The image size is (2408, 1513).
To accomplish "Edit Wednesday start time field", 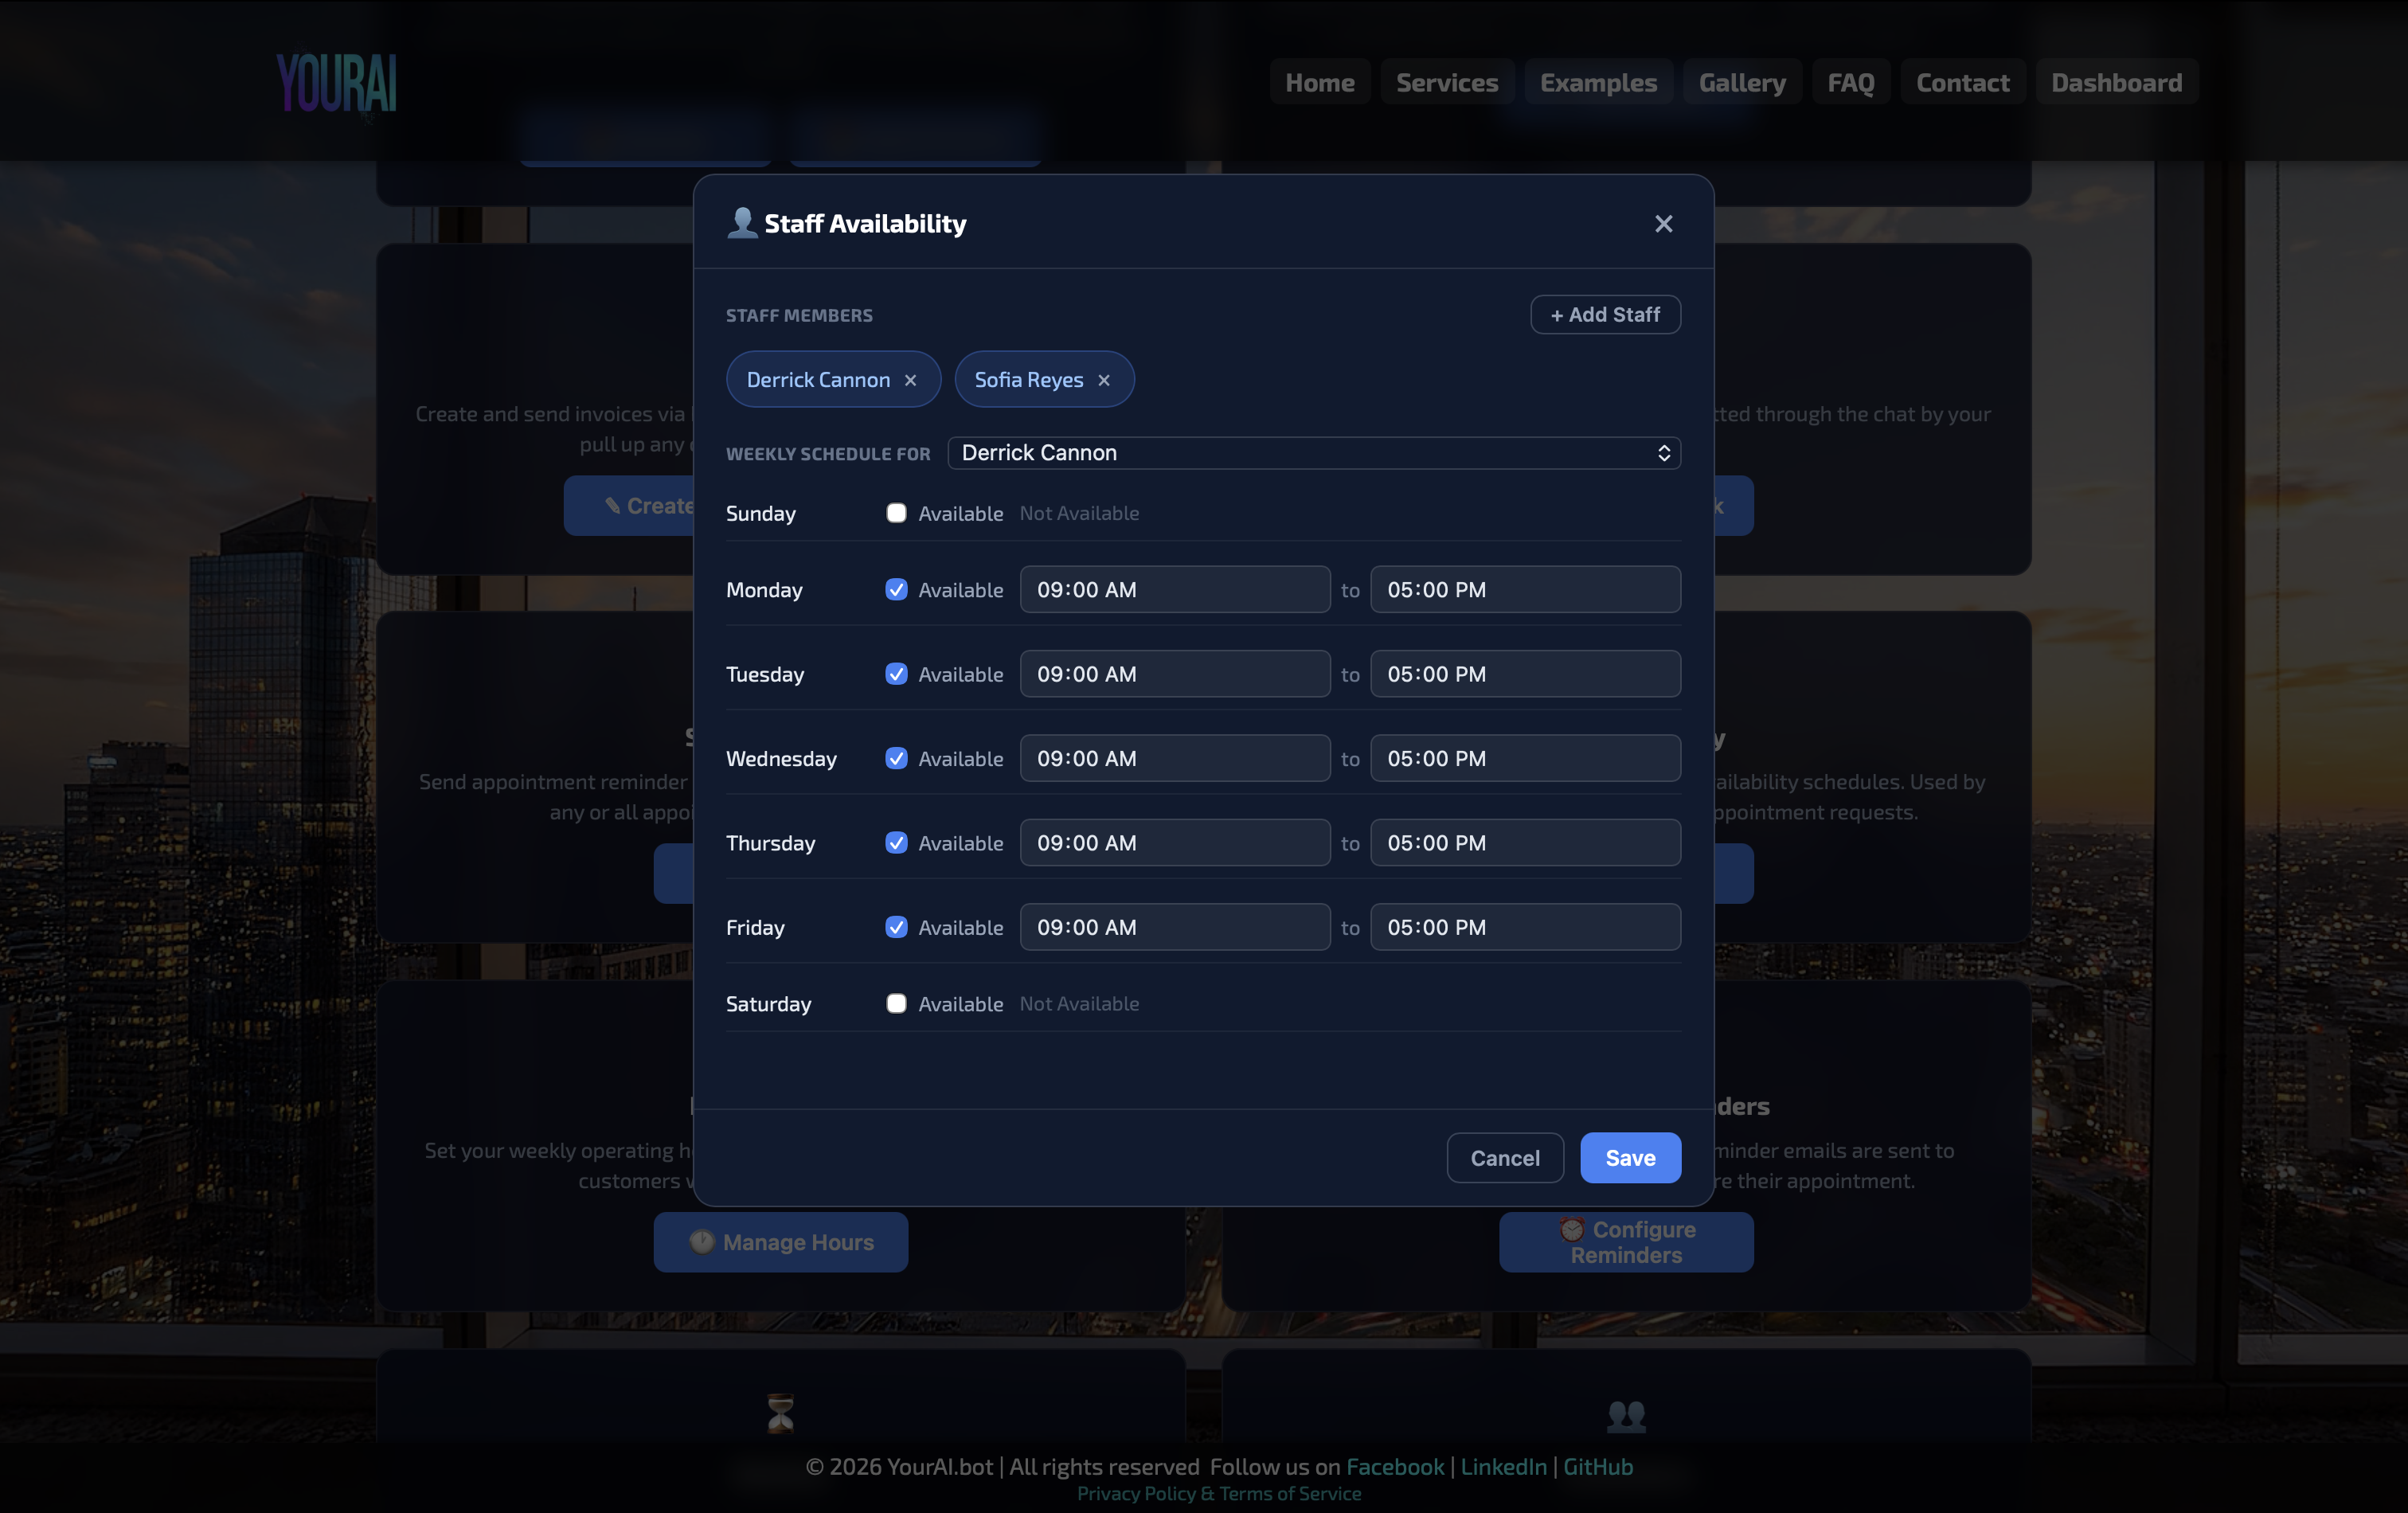I will pos(1175,759).
